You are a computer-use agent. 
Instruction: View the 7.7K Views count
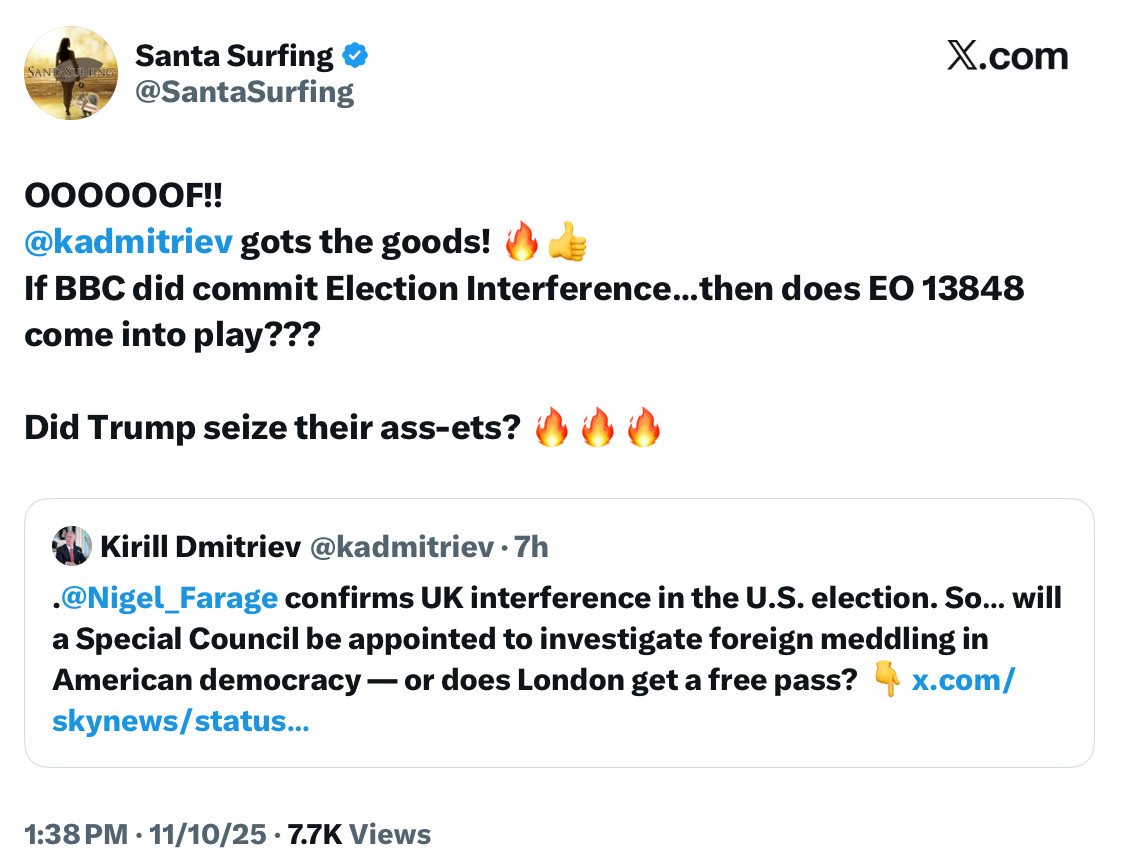click(359, 834)
